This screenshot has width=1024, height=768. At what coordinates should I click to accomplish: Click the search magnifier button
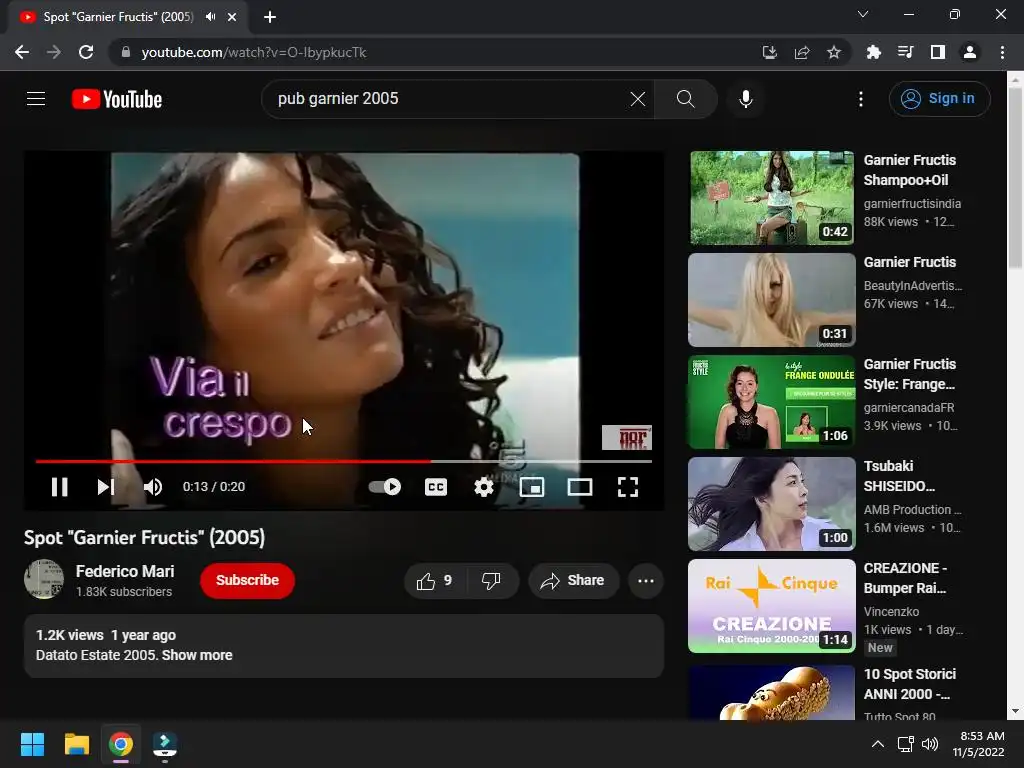tap(685, 99)
